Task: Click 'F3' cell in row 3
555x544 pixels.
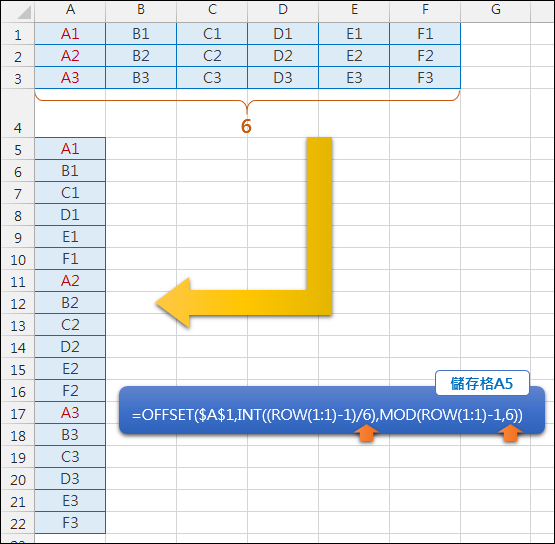Action: tap(425, 78)
